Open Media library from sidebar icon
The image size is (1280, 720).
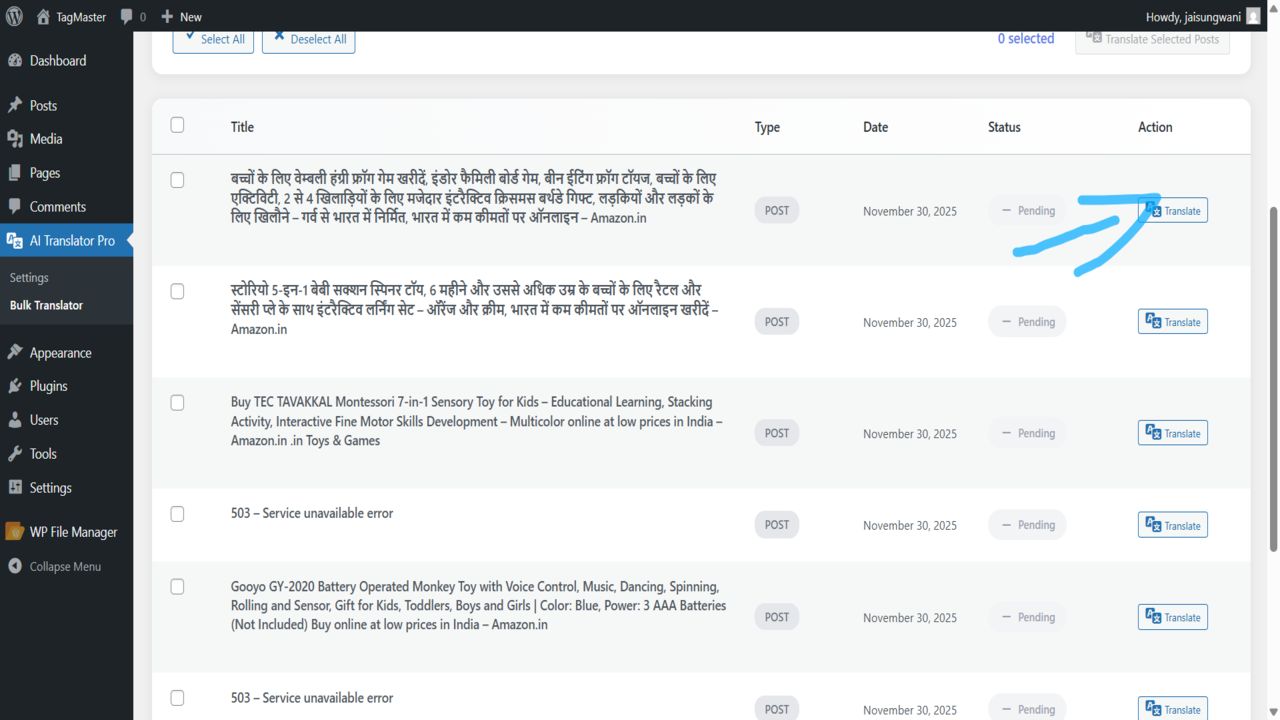15,139
